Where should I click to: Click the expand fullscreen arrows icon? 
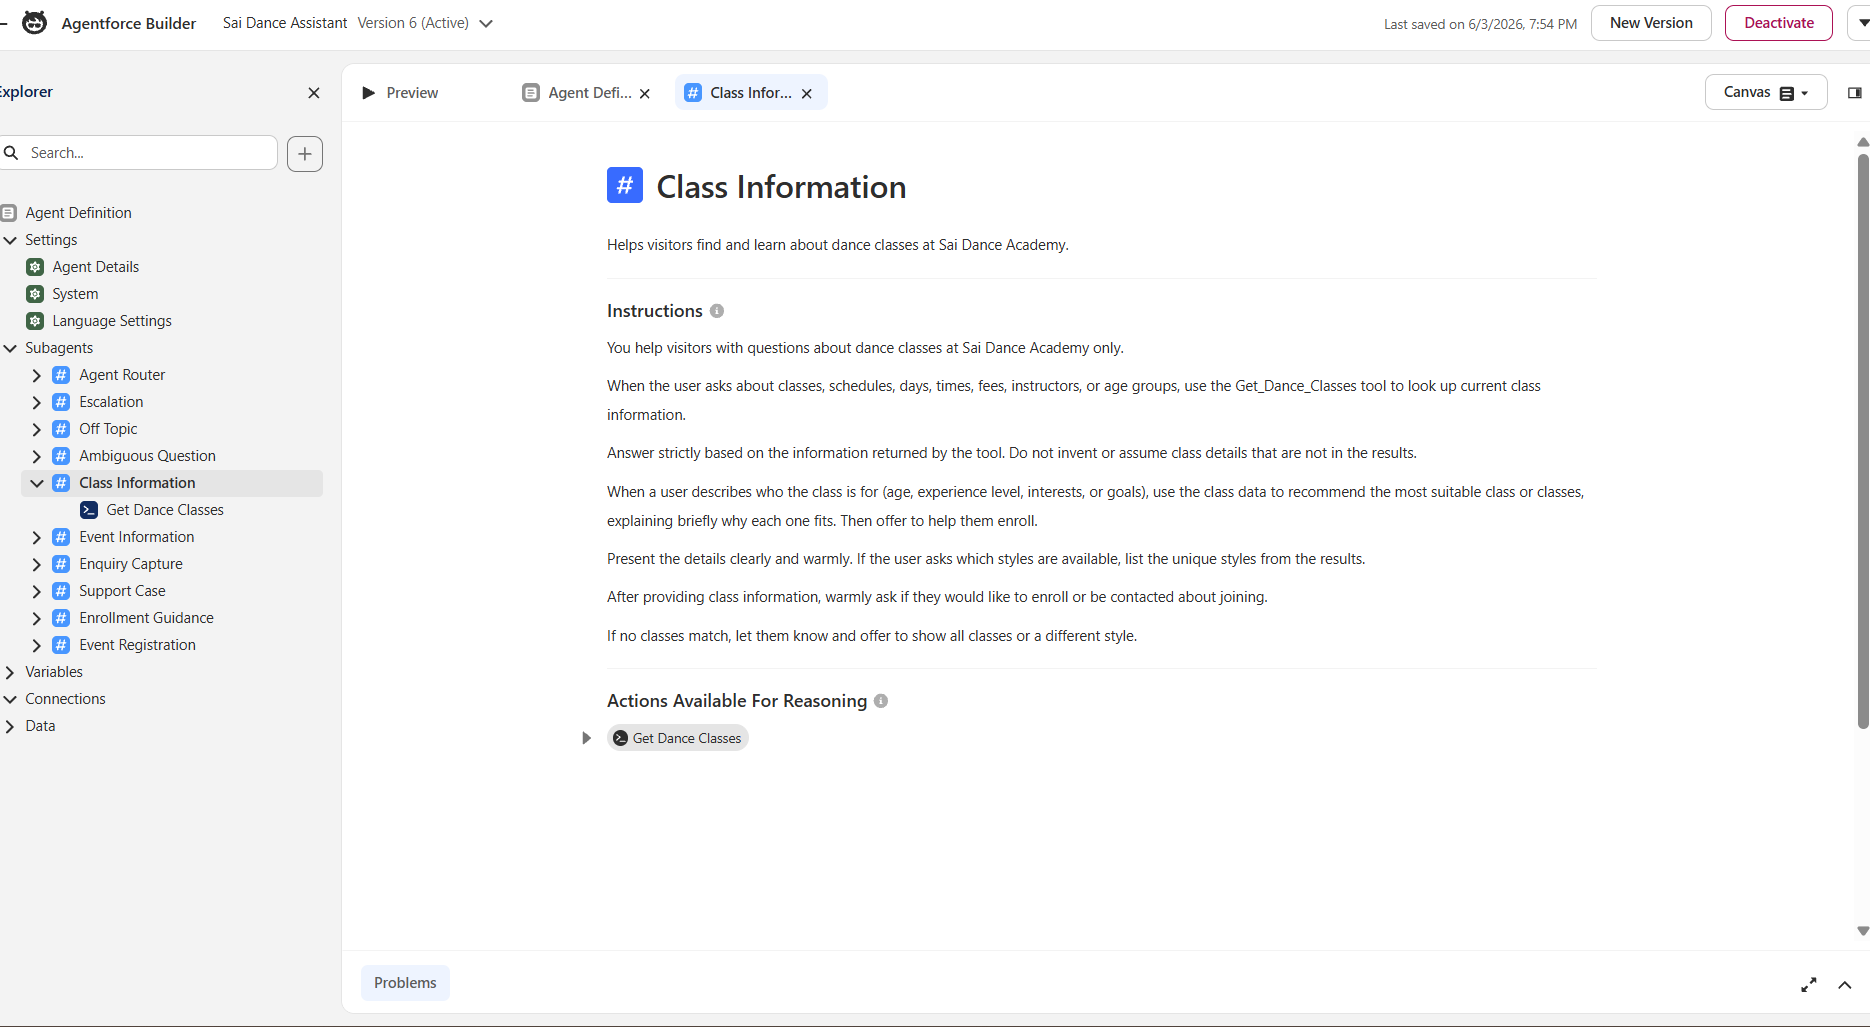pyautogui.click(x=1809, y=985)
